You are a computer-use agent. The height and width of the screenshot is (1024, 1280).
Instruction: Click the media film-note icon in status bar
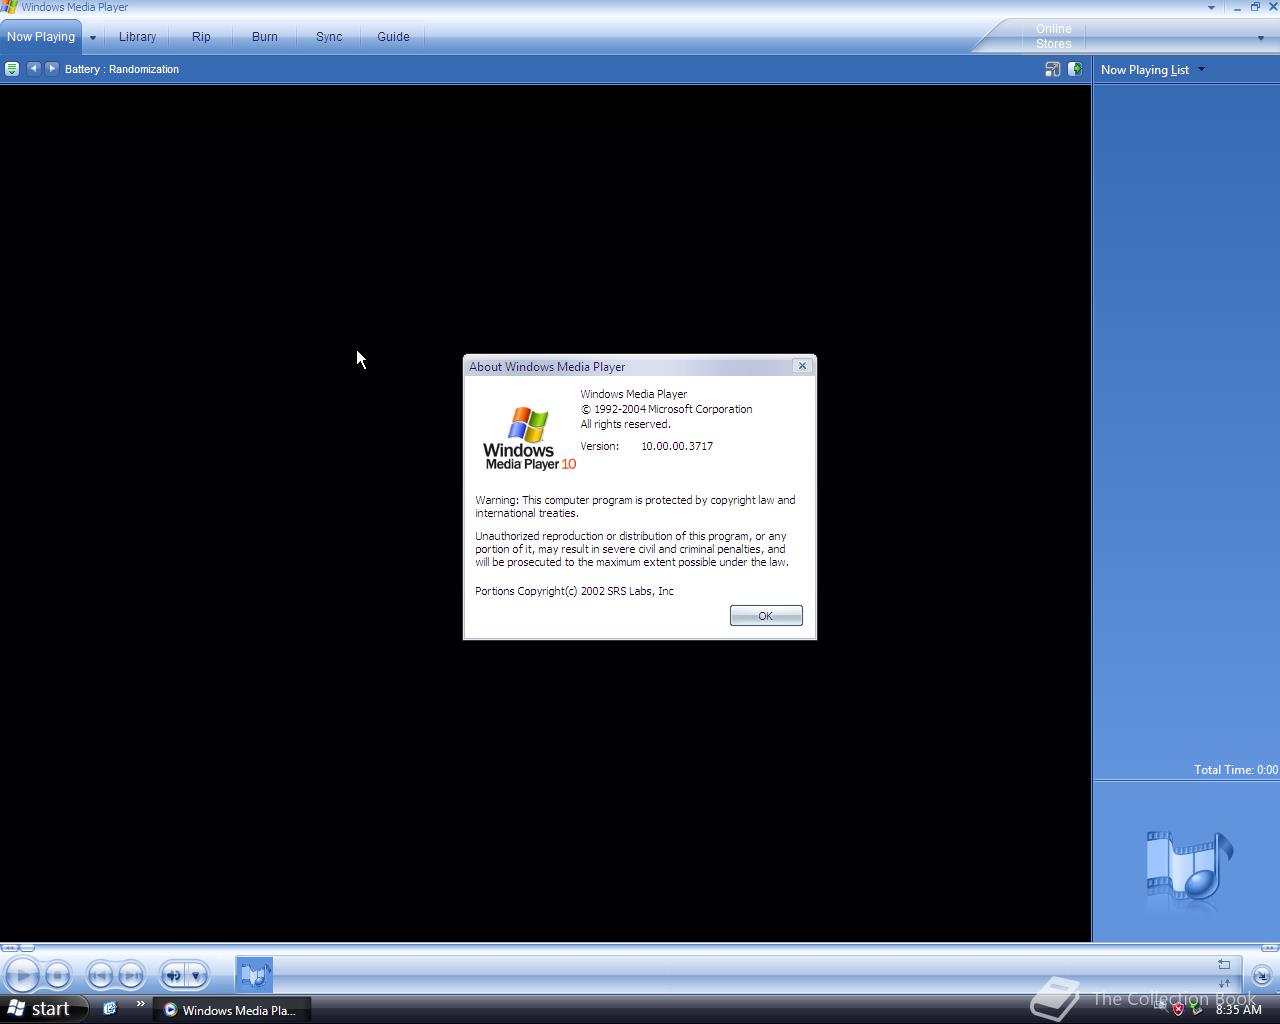pos(255,974)
